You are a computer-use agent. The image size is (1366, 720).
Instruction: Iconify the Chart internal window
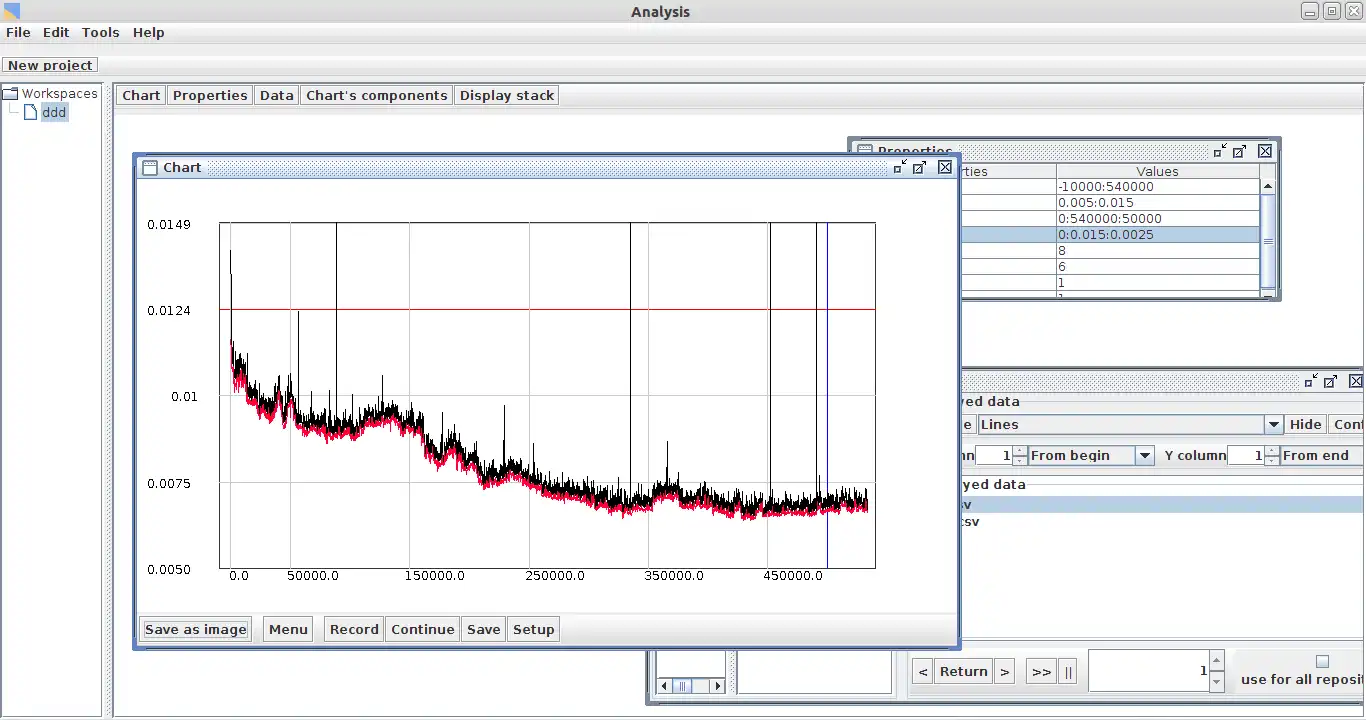pyautogui.click(x=900, y=167)
